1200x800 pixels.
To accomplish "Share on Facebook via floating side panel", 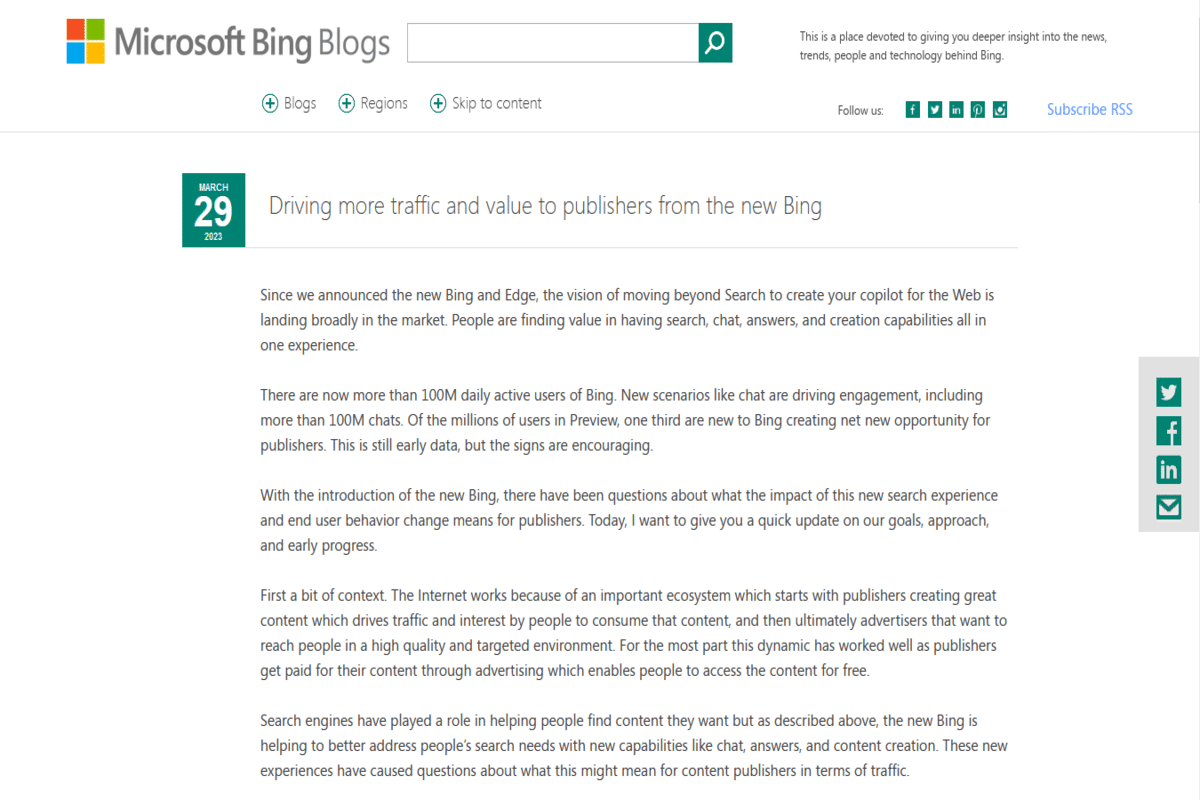I will pyautogui.click(x=1168, y=431).
